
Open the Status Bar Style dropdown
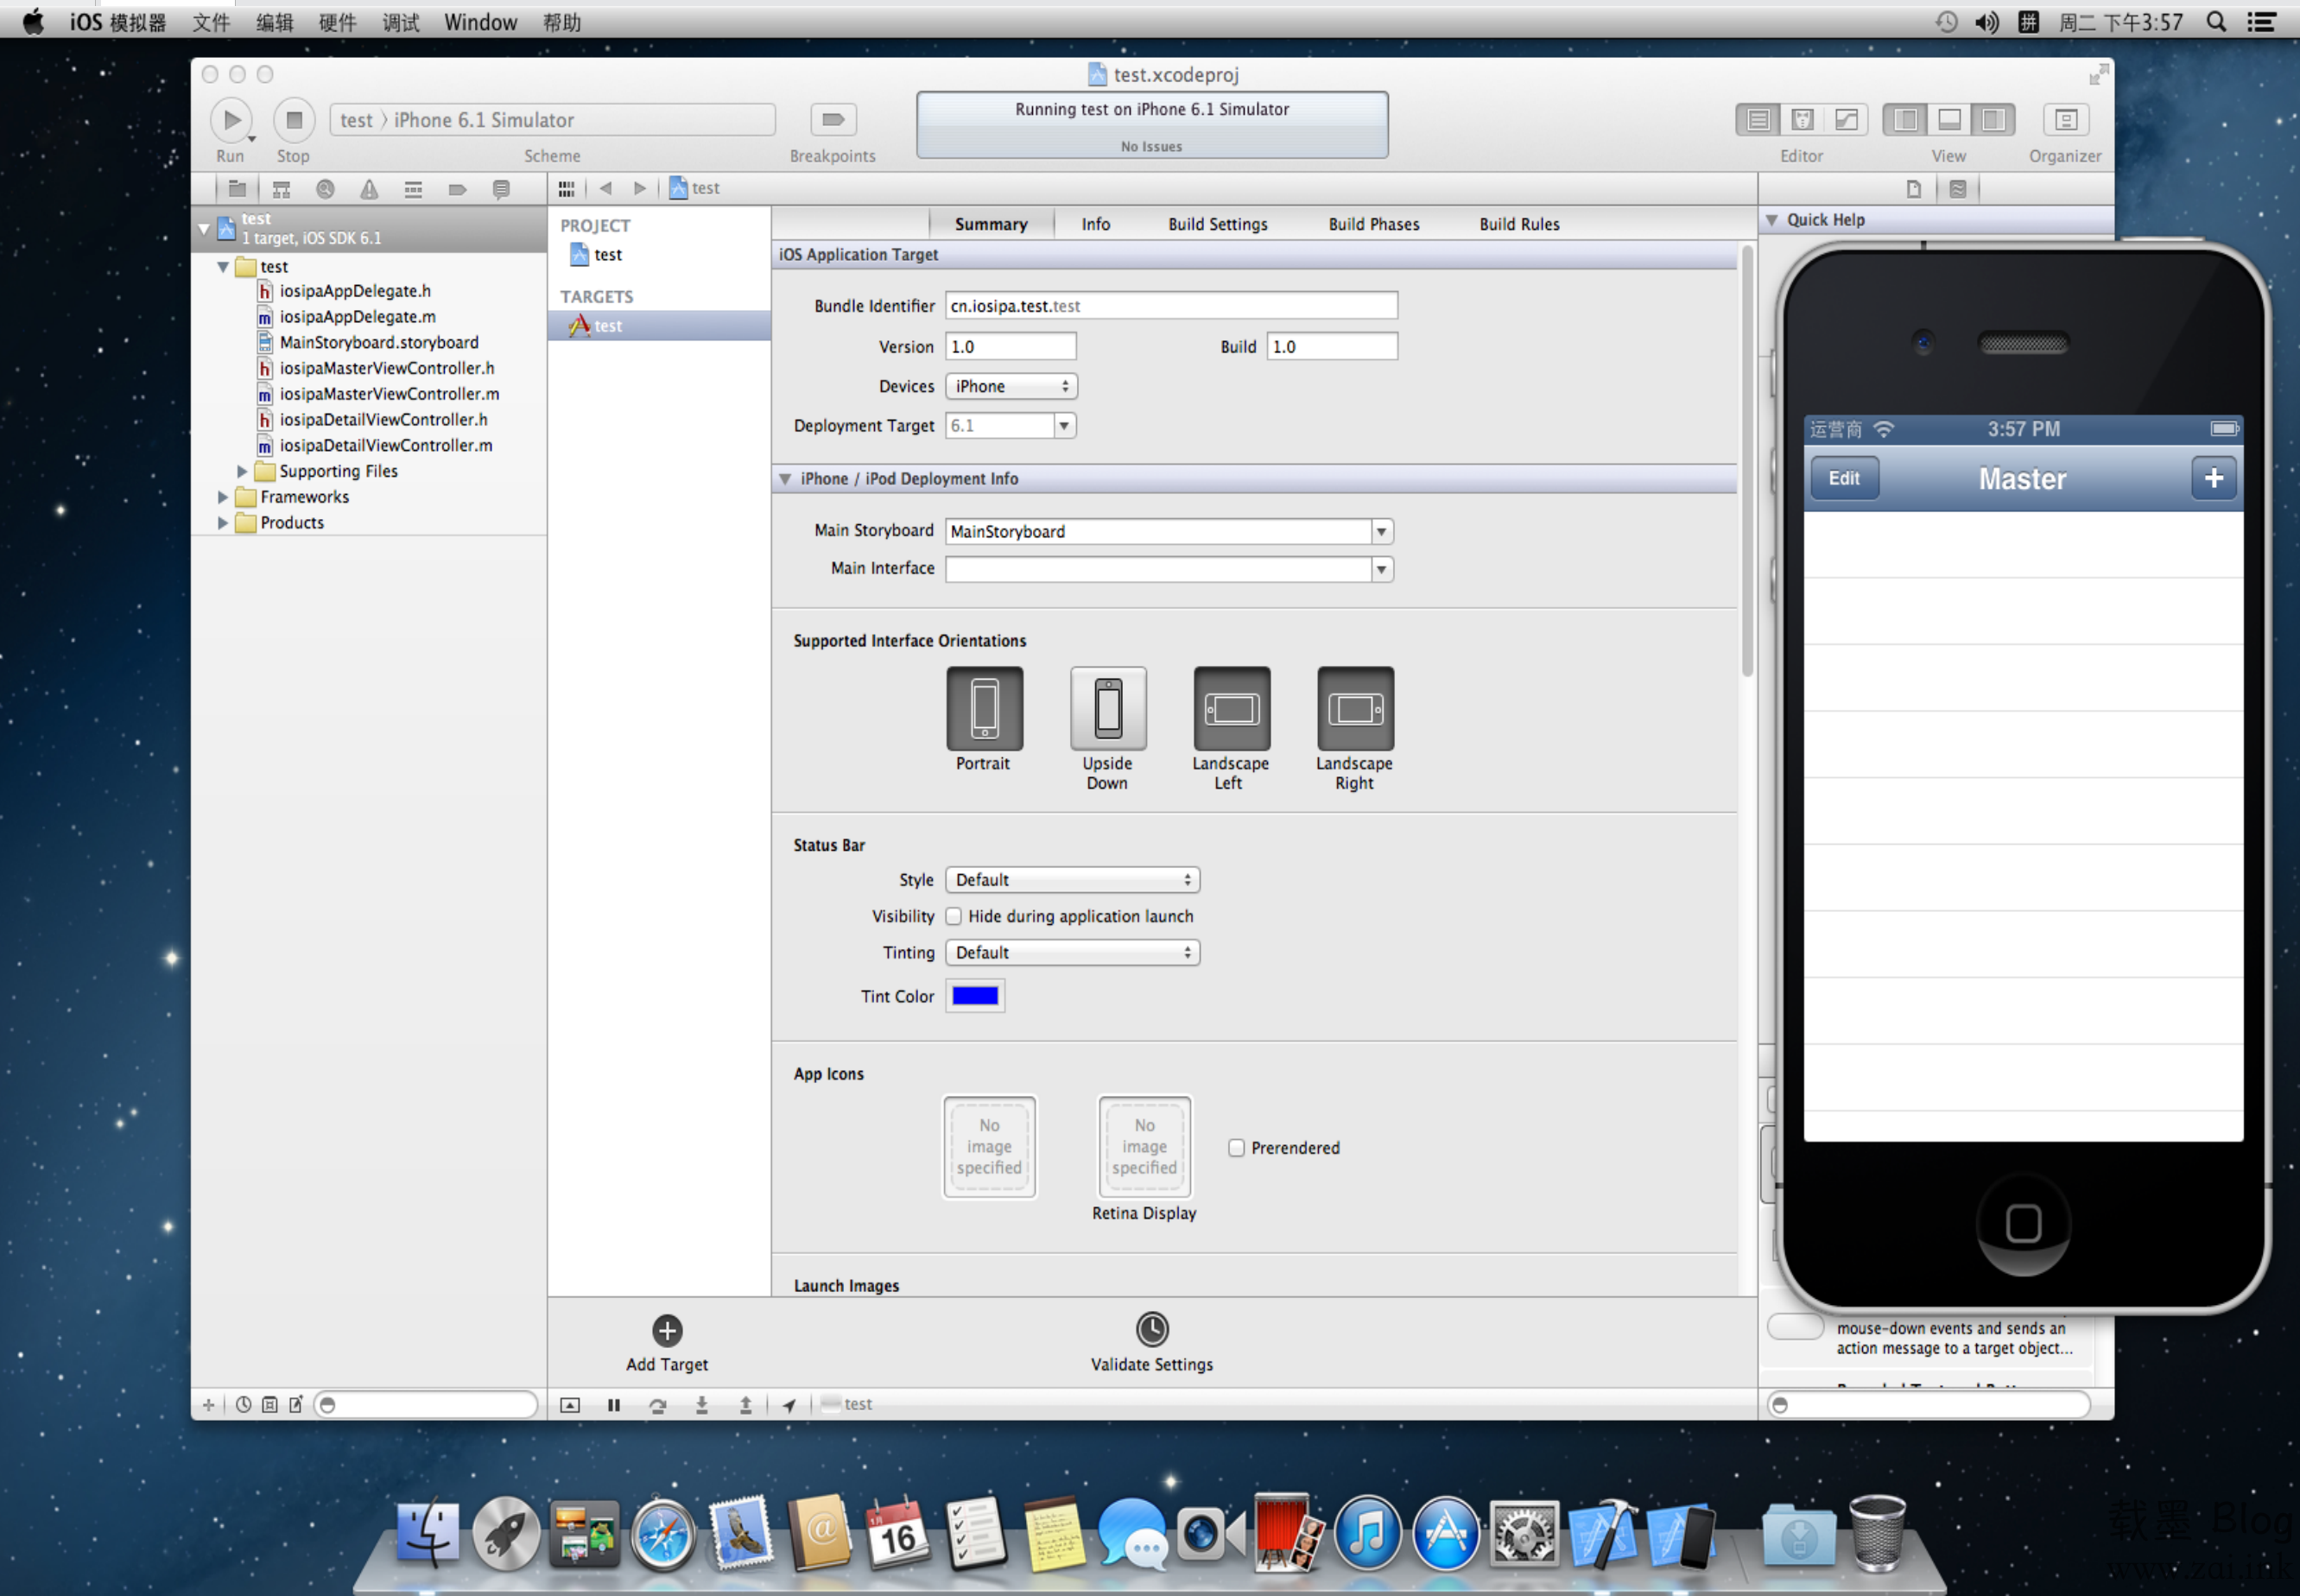pyautogui.click(x=1069, y=879)
